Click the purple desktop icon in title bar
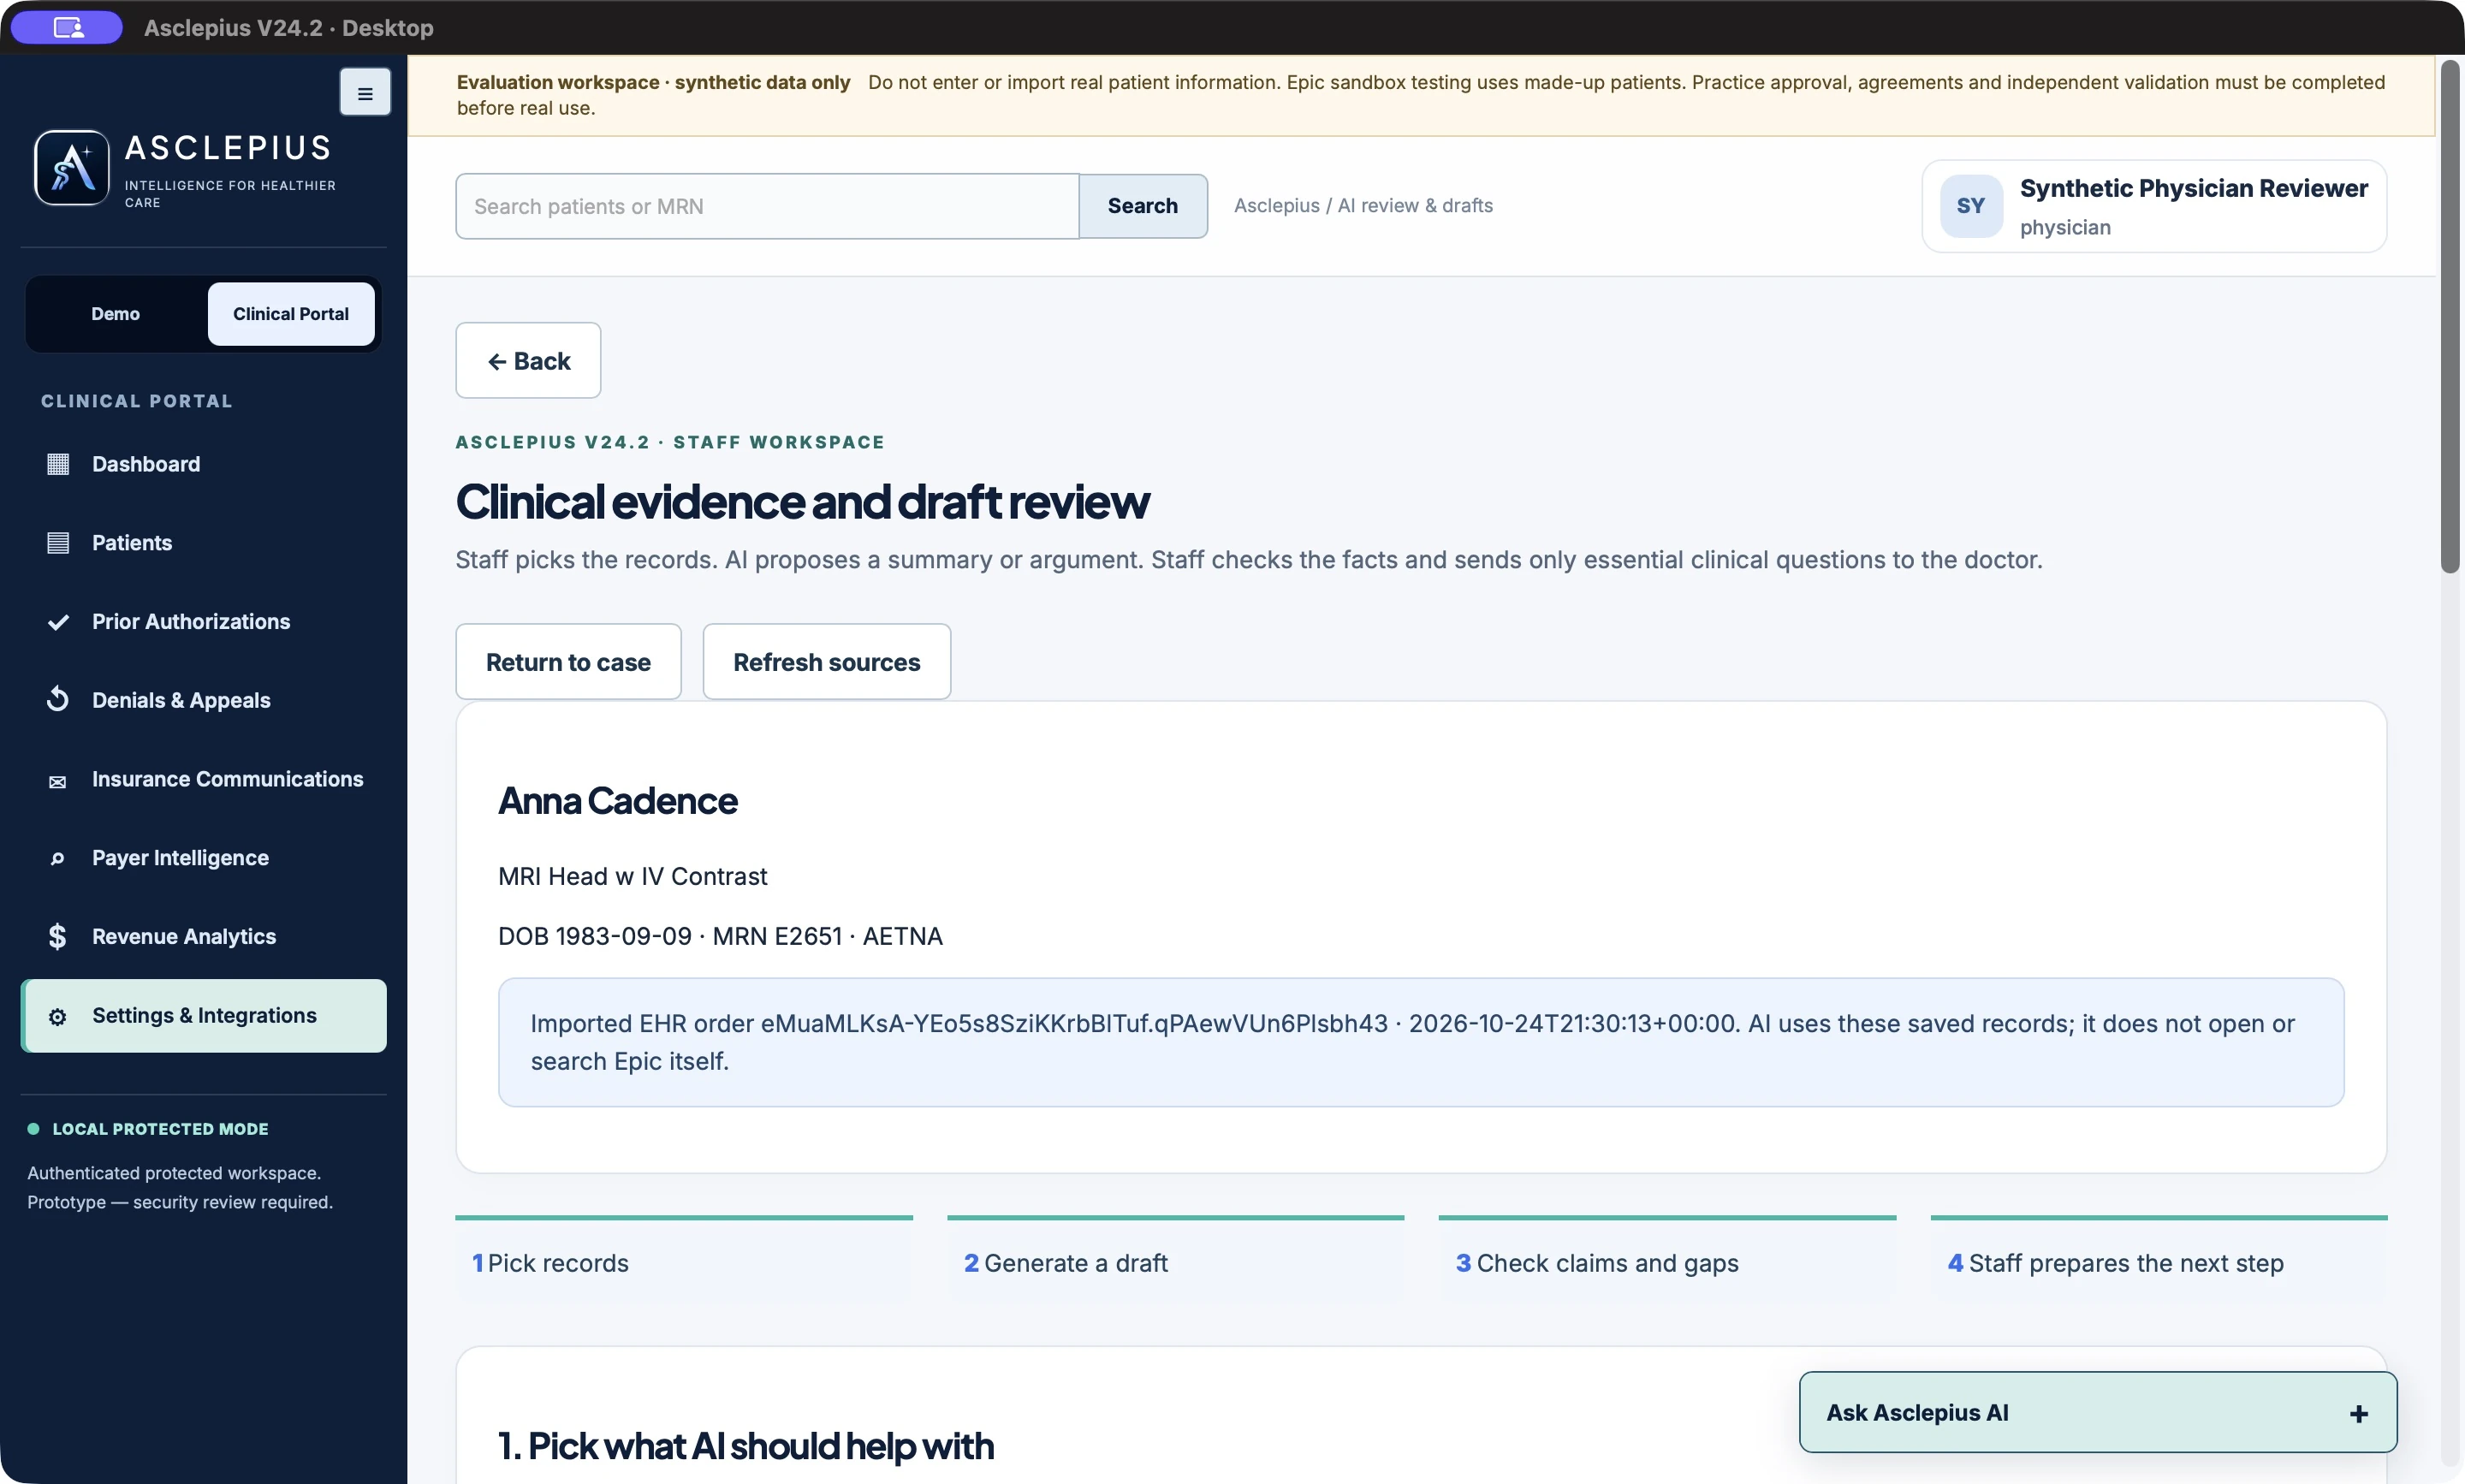2465x1484 pixels. pos(67,27)
